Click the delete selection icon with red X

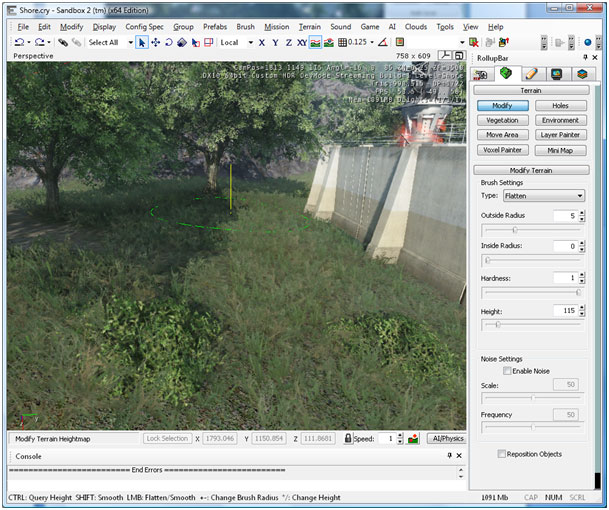473,42
